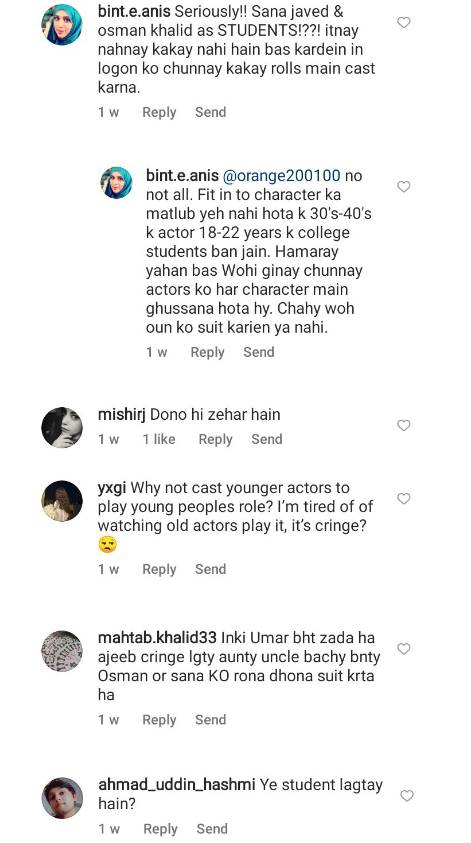Like yxgi's comment about younger actors
The width and height of the screenshot is (471, 843).
(403, 498)
